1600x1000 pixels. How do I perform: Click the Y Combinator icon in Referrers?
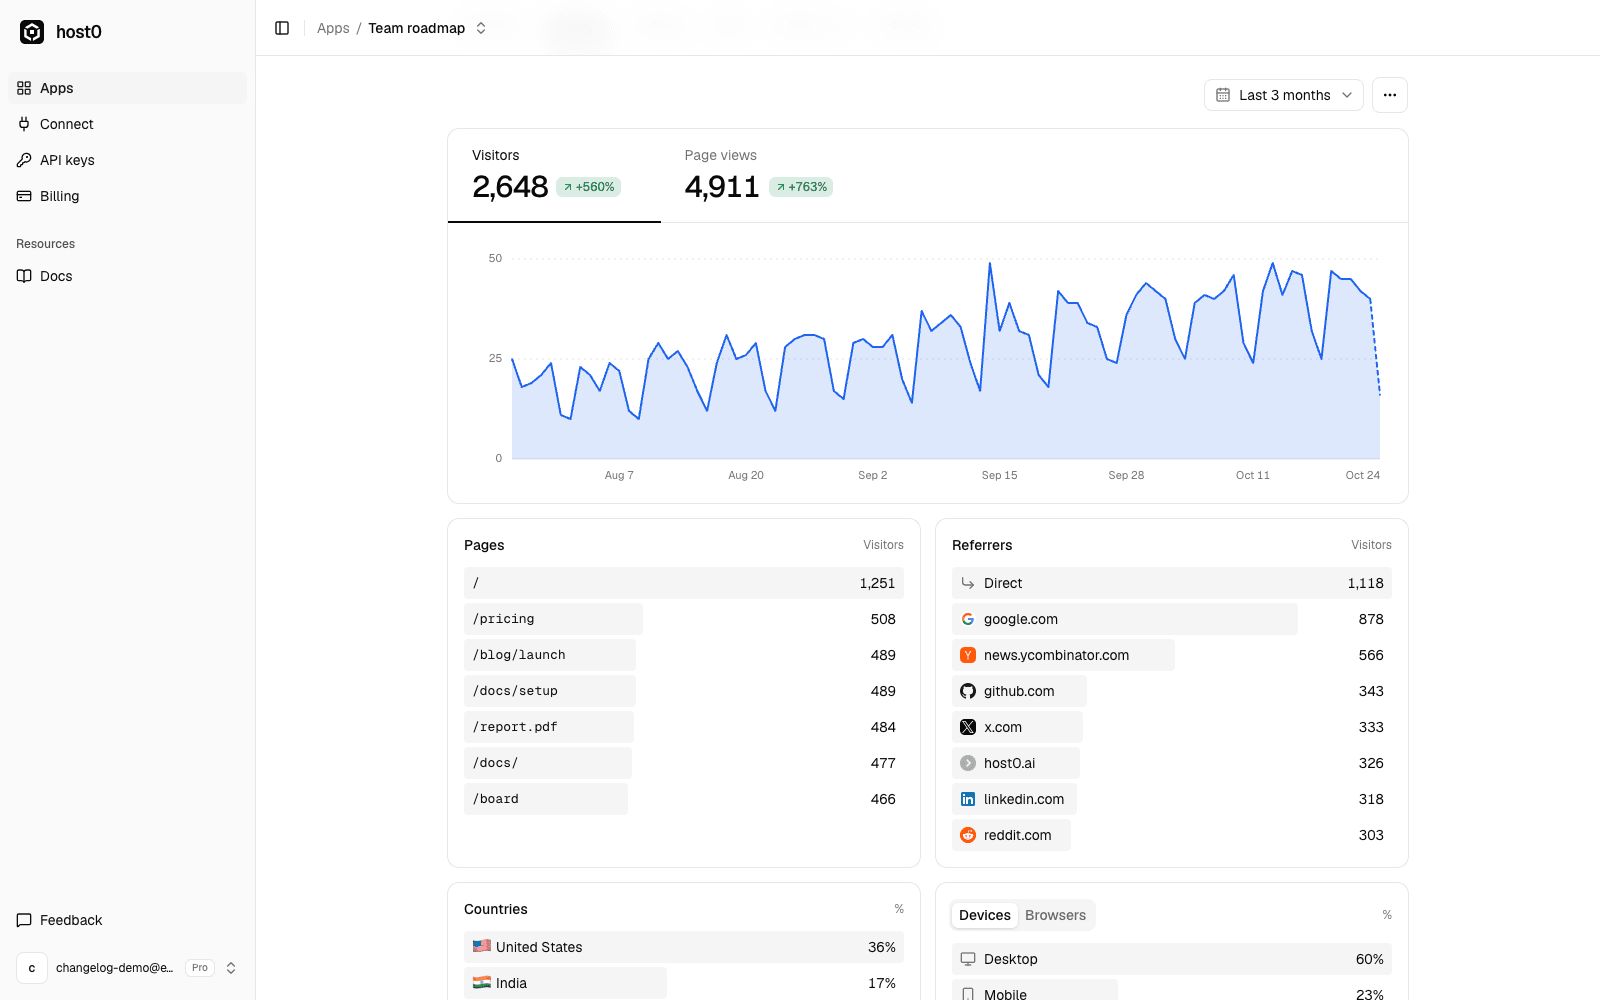(x=968, y=655)
